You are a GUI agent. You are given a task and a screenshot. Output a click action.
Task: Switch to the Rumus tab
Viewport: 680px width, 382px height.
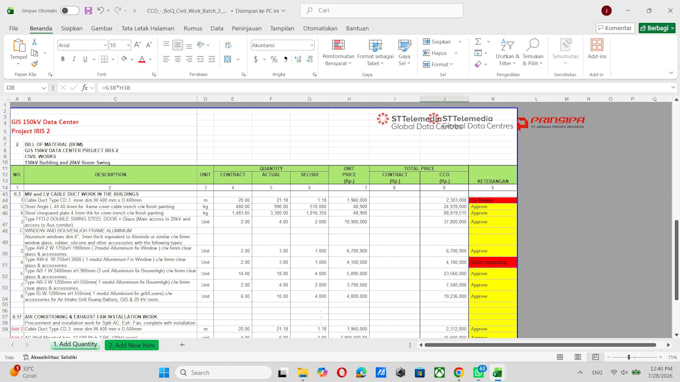(193, 28)
